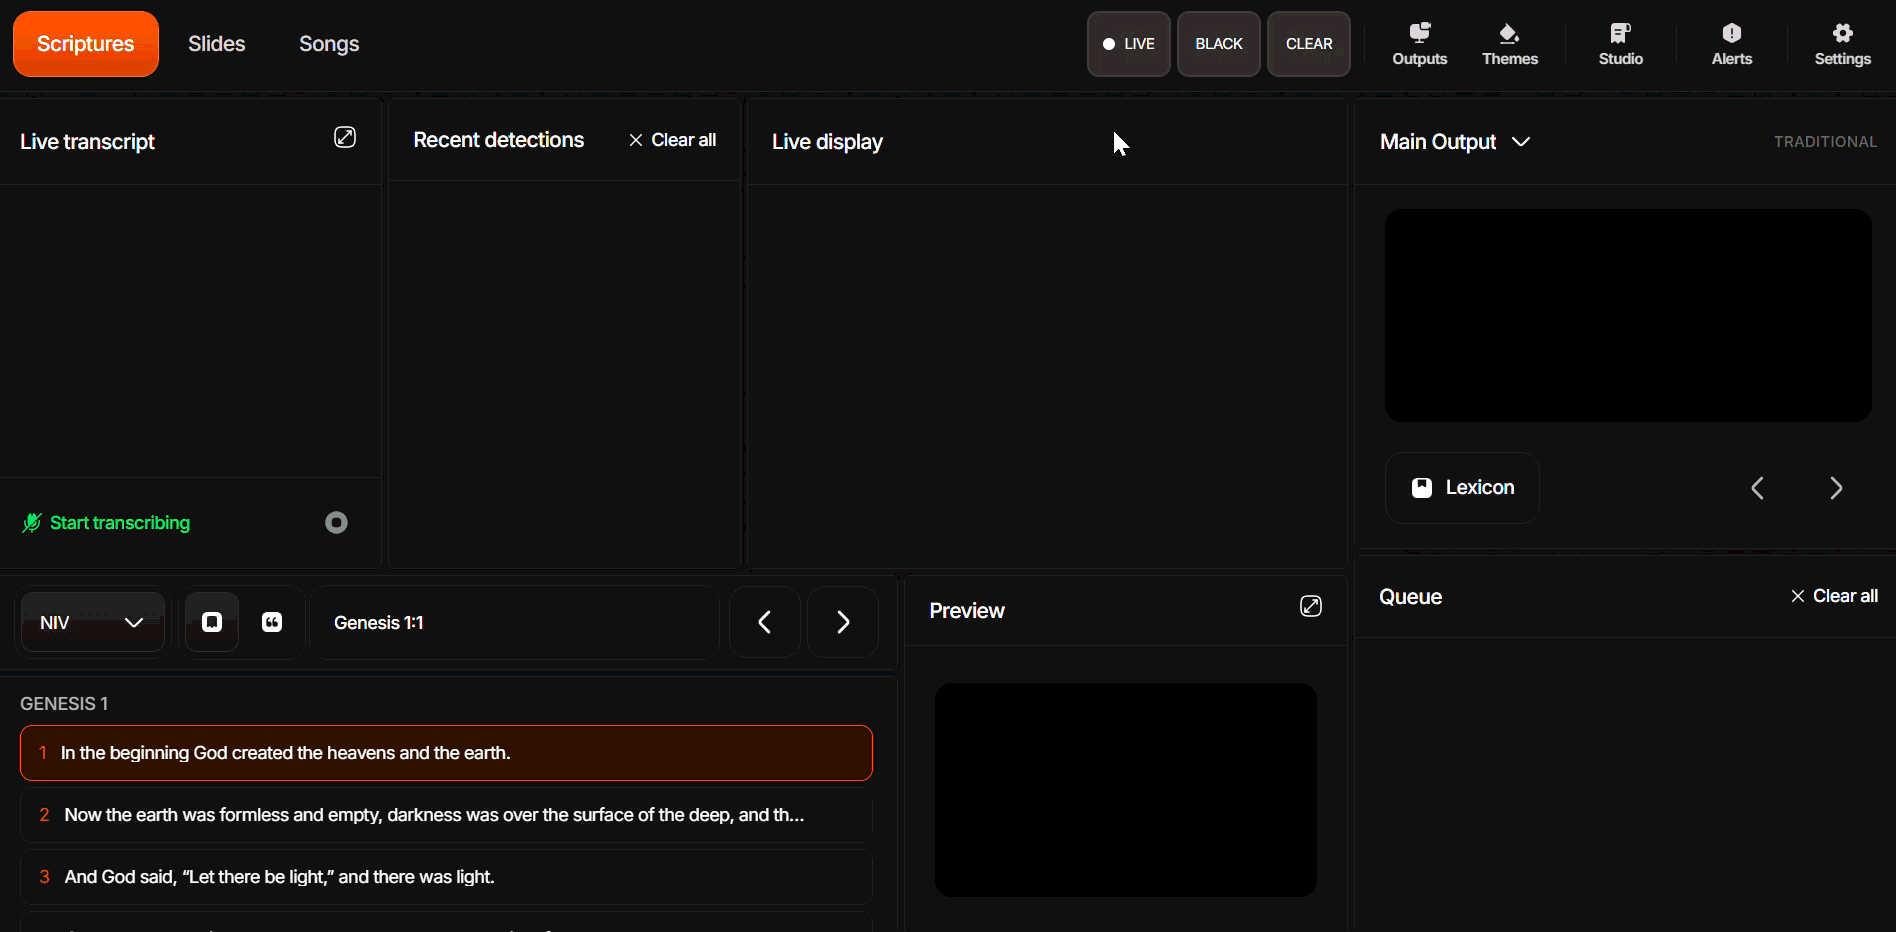The image size is (1896, 932).
Task: Open the Settings gear
Action: coord(1843,45)
